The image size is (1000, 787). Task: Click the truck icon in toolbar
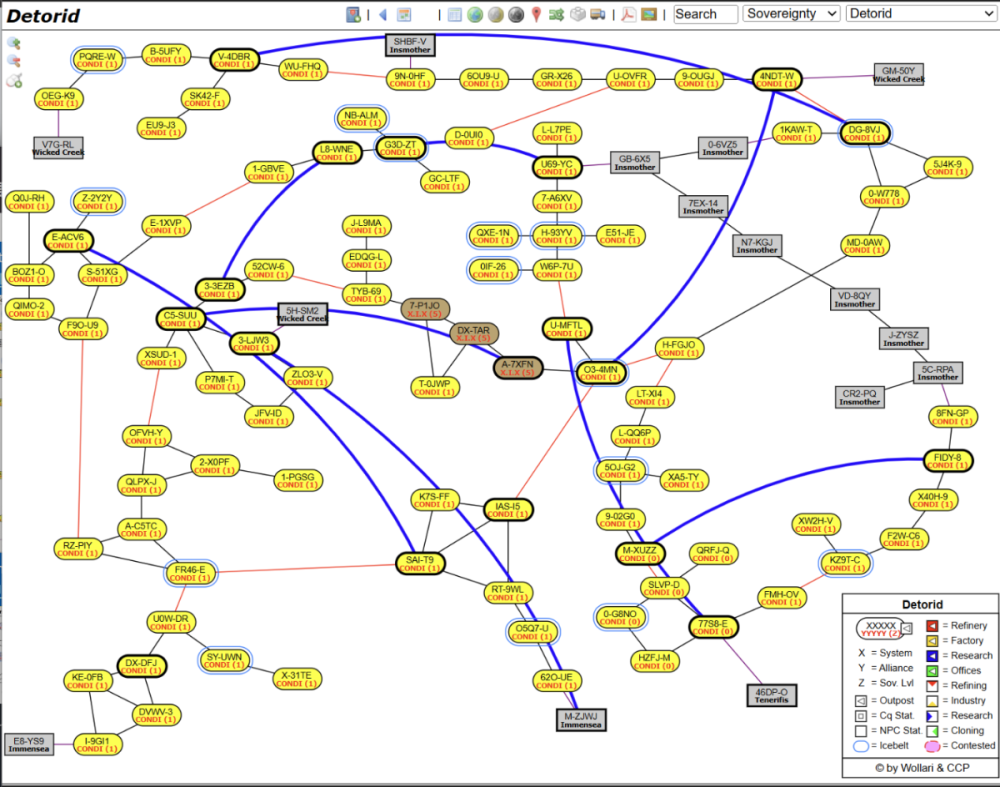pyautogui.click(x=598, y=14)
